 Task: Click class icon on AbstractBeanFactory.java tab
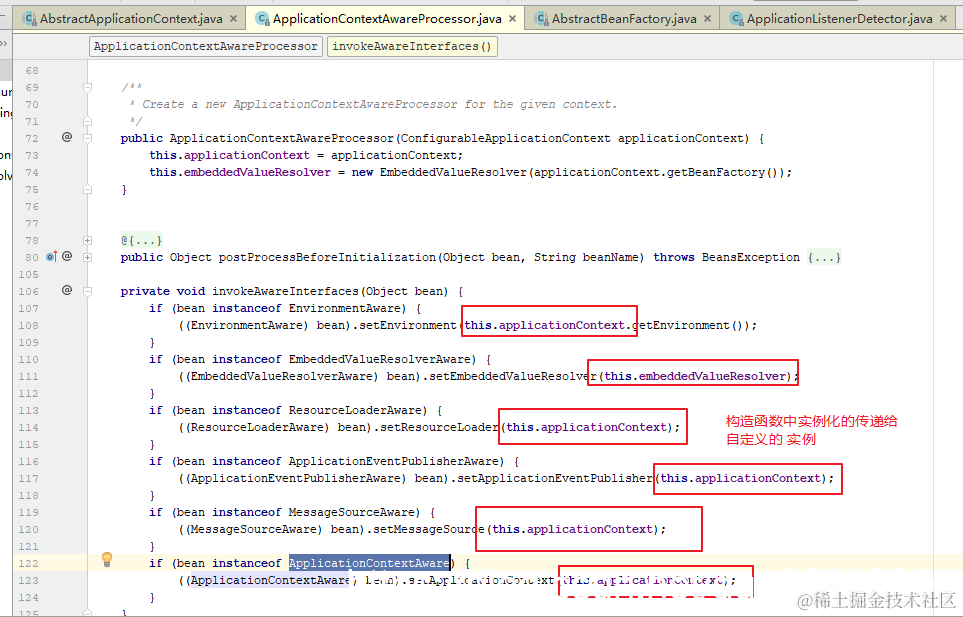point(542,19)
